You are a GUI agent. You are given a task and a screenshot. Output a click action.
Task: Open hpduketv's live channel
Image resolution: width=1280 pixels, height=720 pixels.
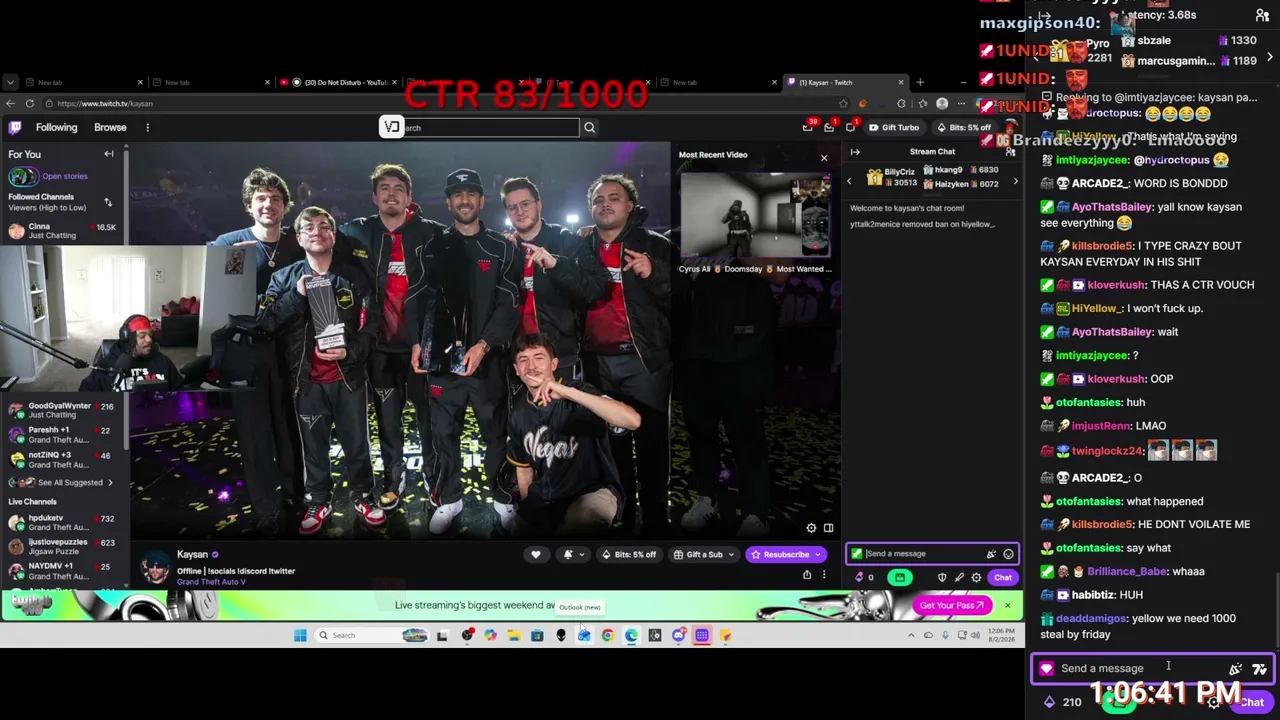click(62, 523)
